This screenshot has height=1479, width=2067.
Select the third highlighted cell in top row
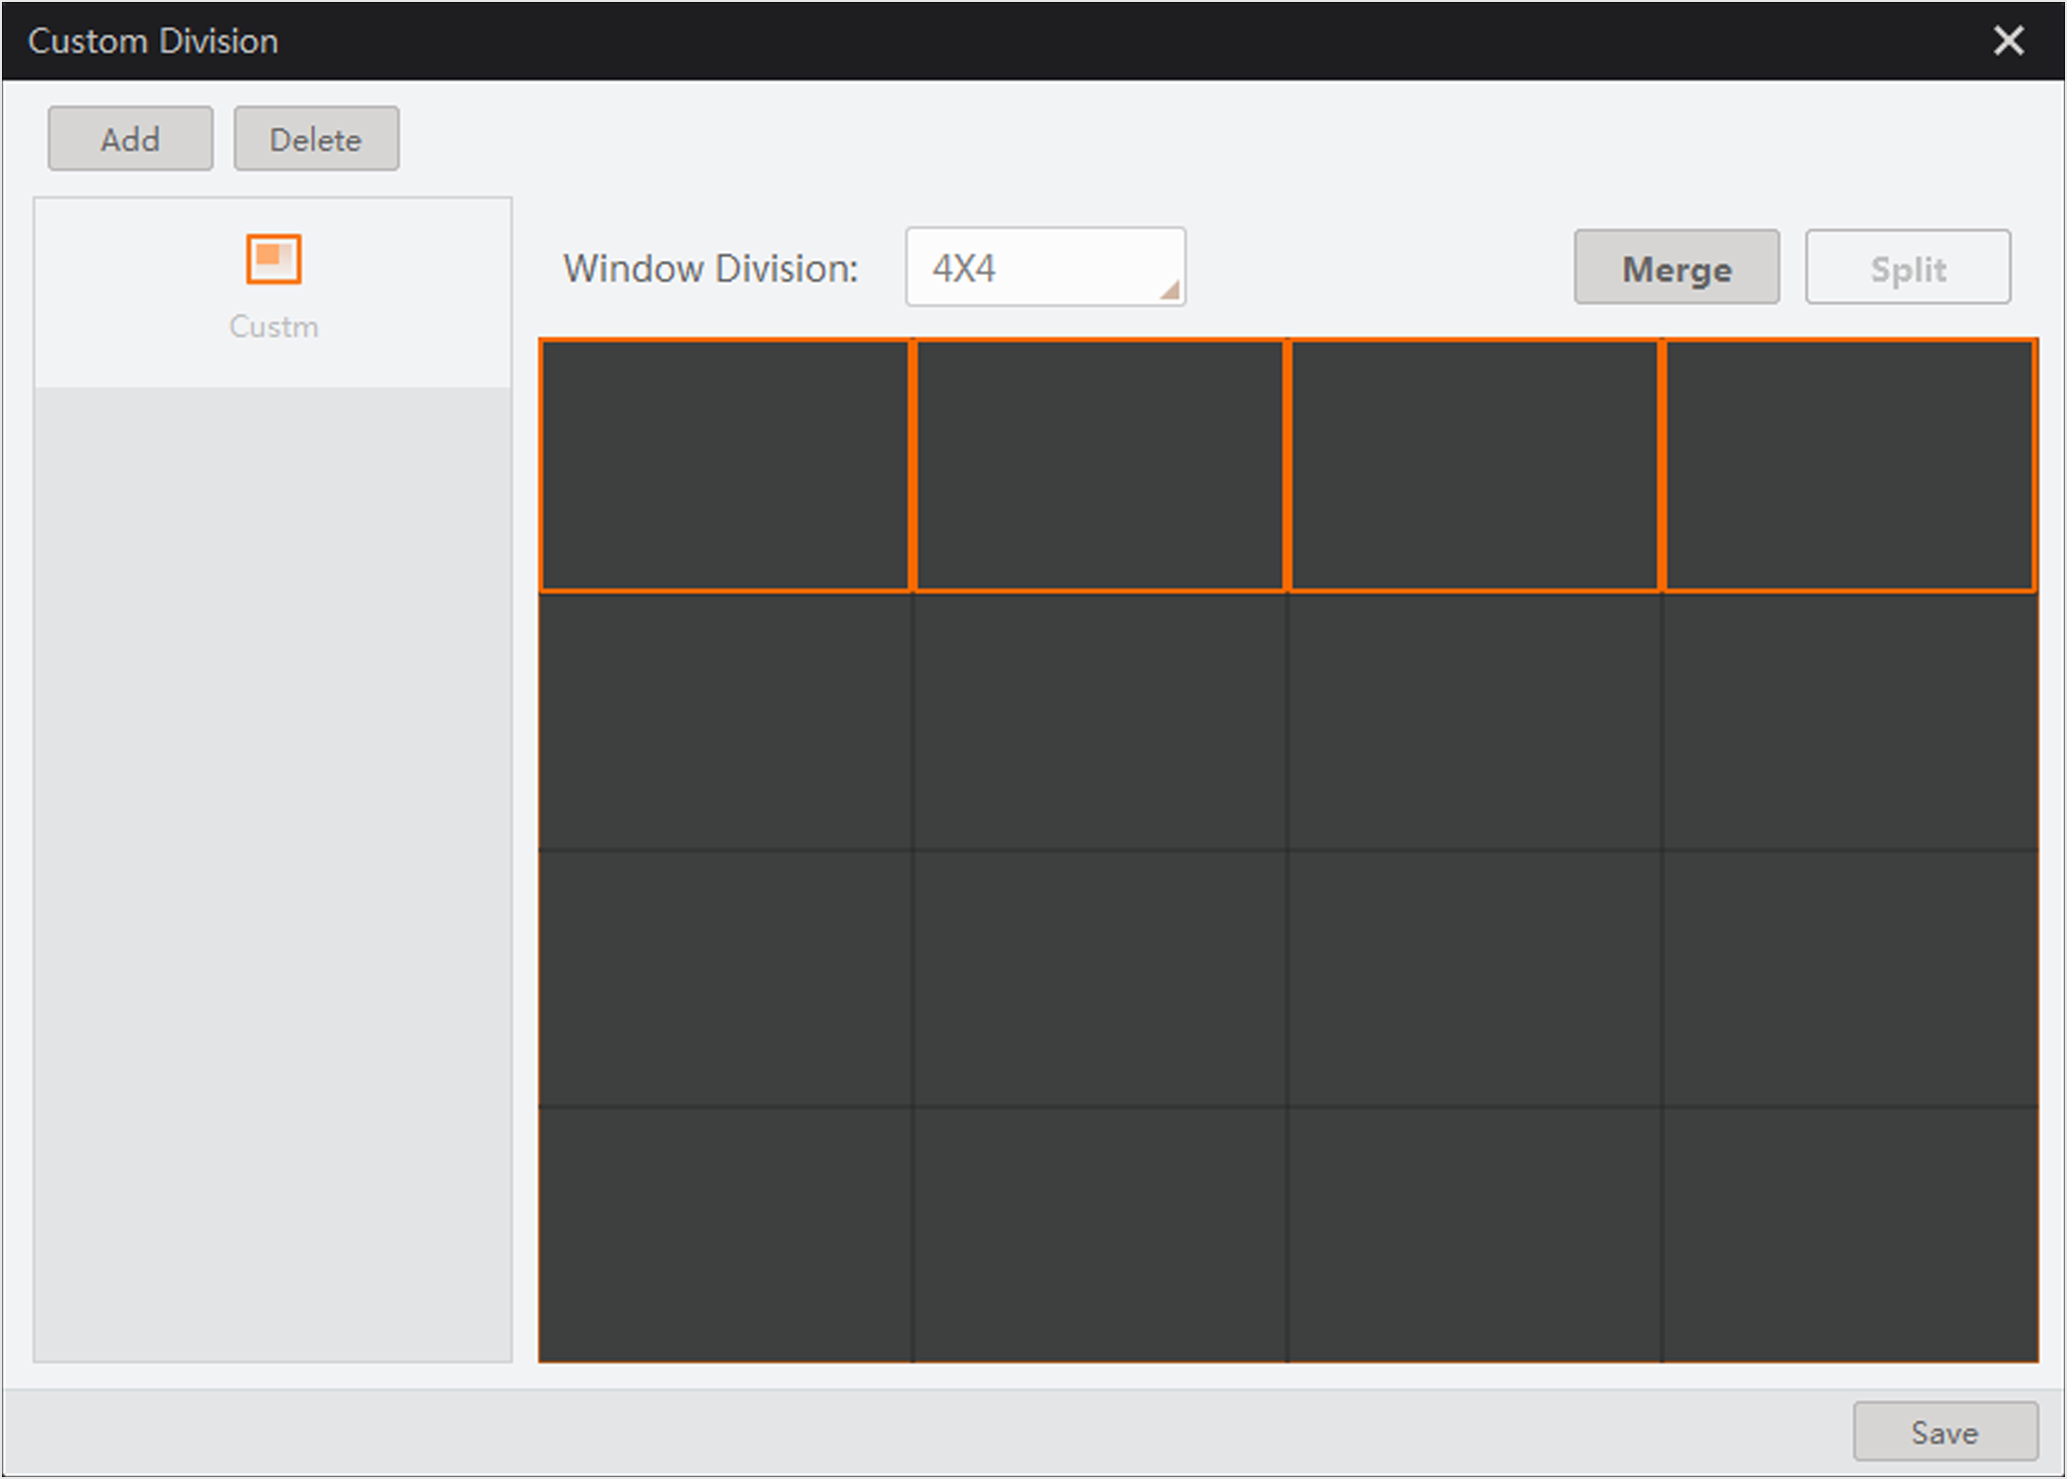click(x=1474, y=466)
